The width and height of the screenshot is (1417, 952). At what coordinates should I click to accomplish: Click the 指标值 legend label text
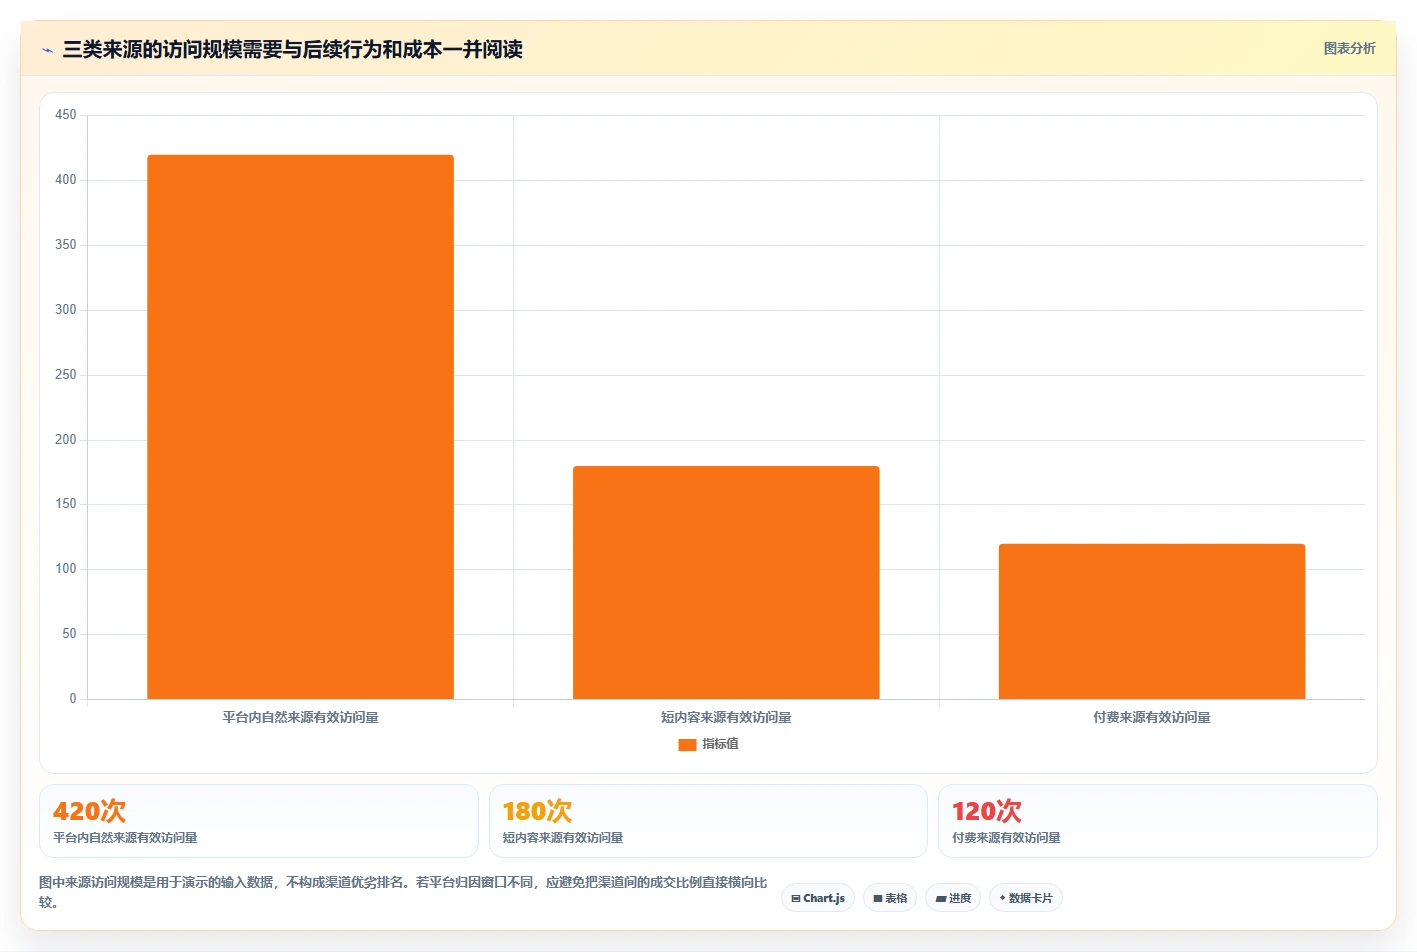(x=720, y=744)
